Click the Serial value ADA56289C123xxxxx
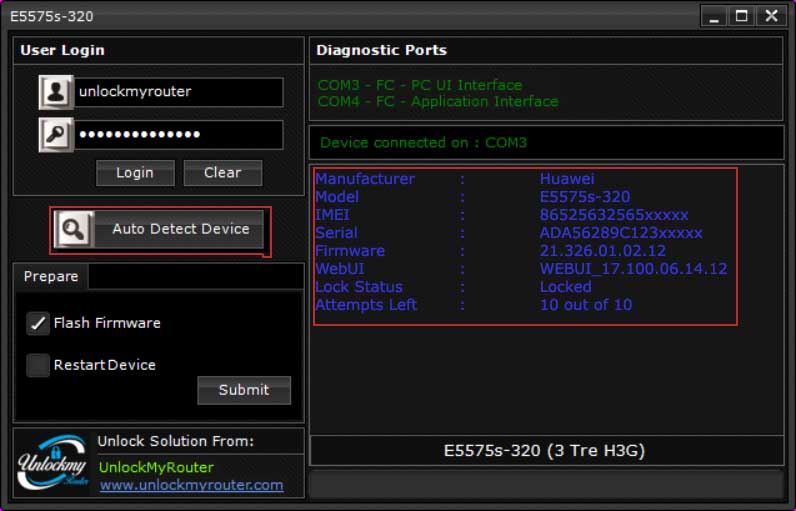This screenshot has width=796, height=511. click(621, 233)
